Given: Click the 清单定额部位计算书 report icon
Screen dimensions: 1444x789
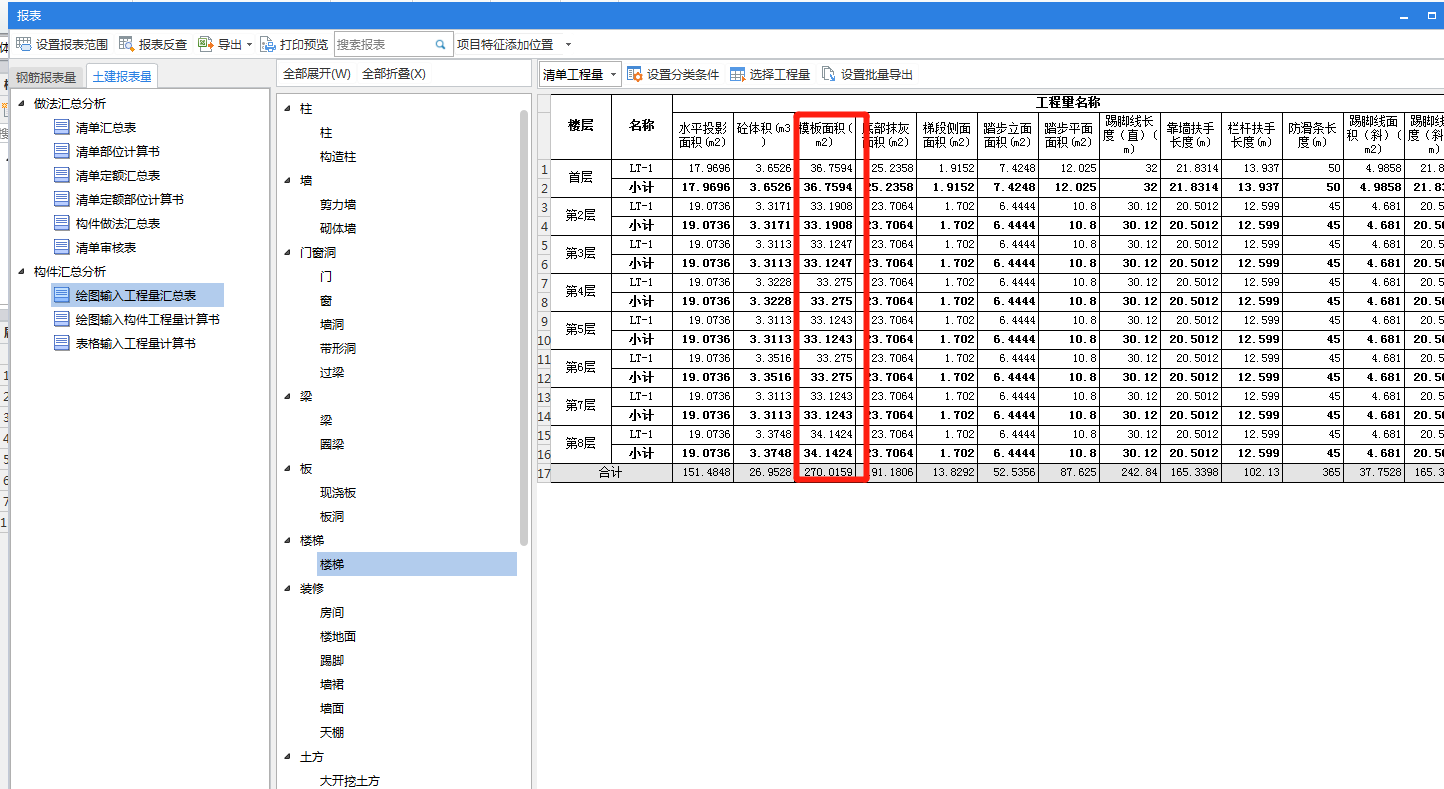Looking at the screenshot, I should 62,199.
